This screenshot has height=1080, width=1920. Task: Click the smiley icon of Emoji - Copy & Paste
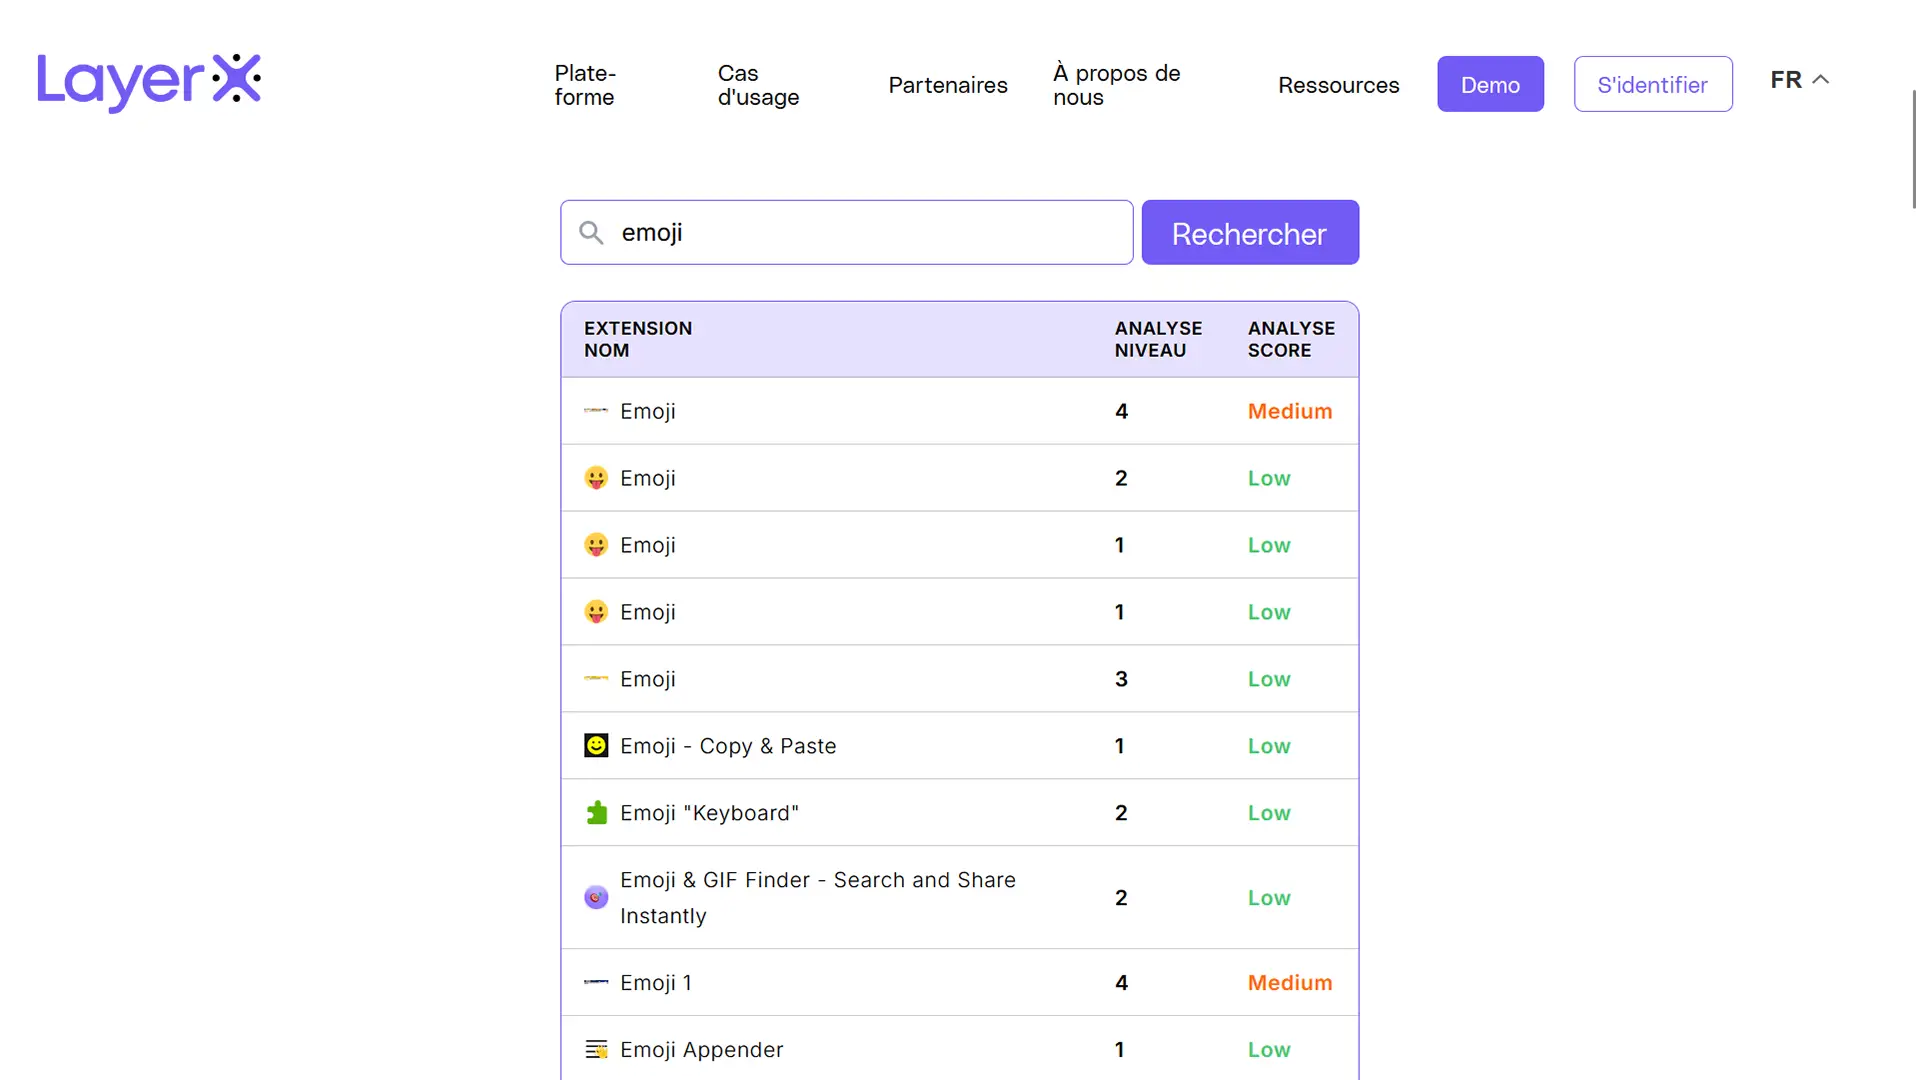coord(596,746)
